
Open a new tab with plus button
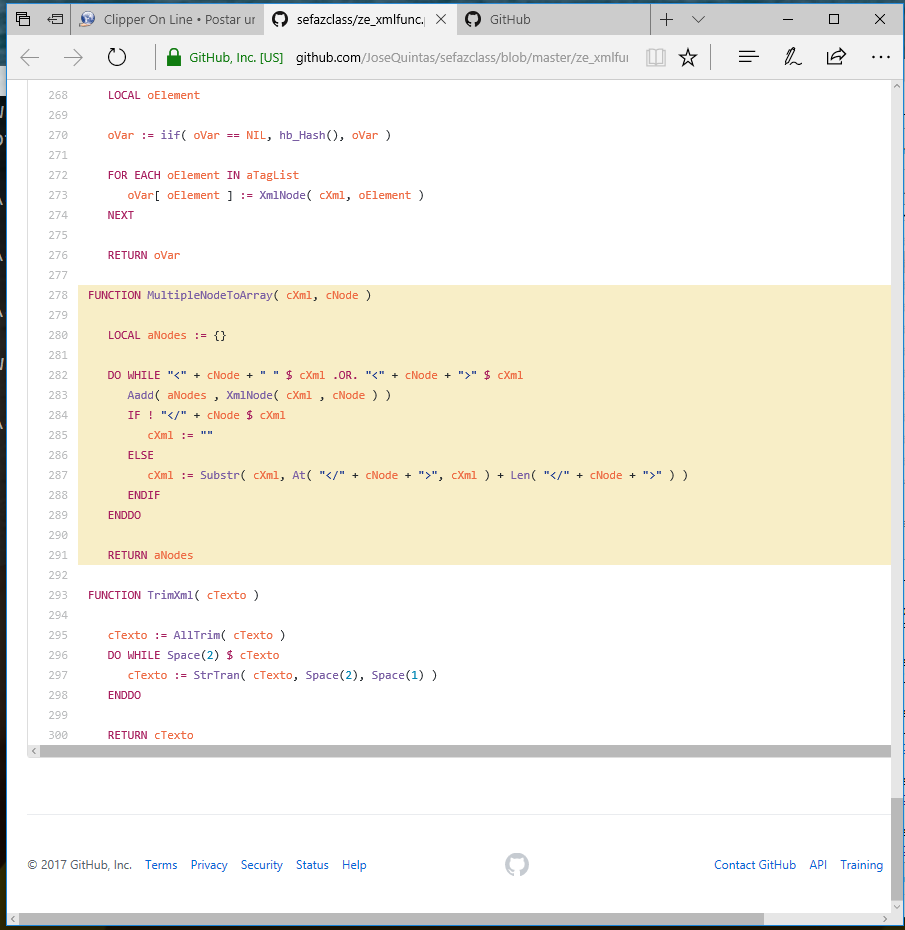pyautogui.click(x=667, y=19)
